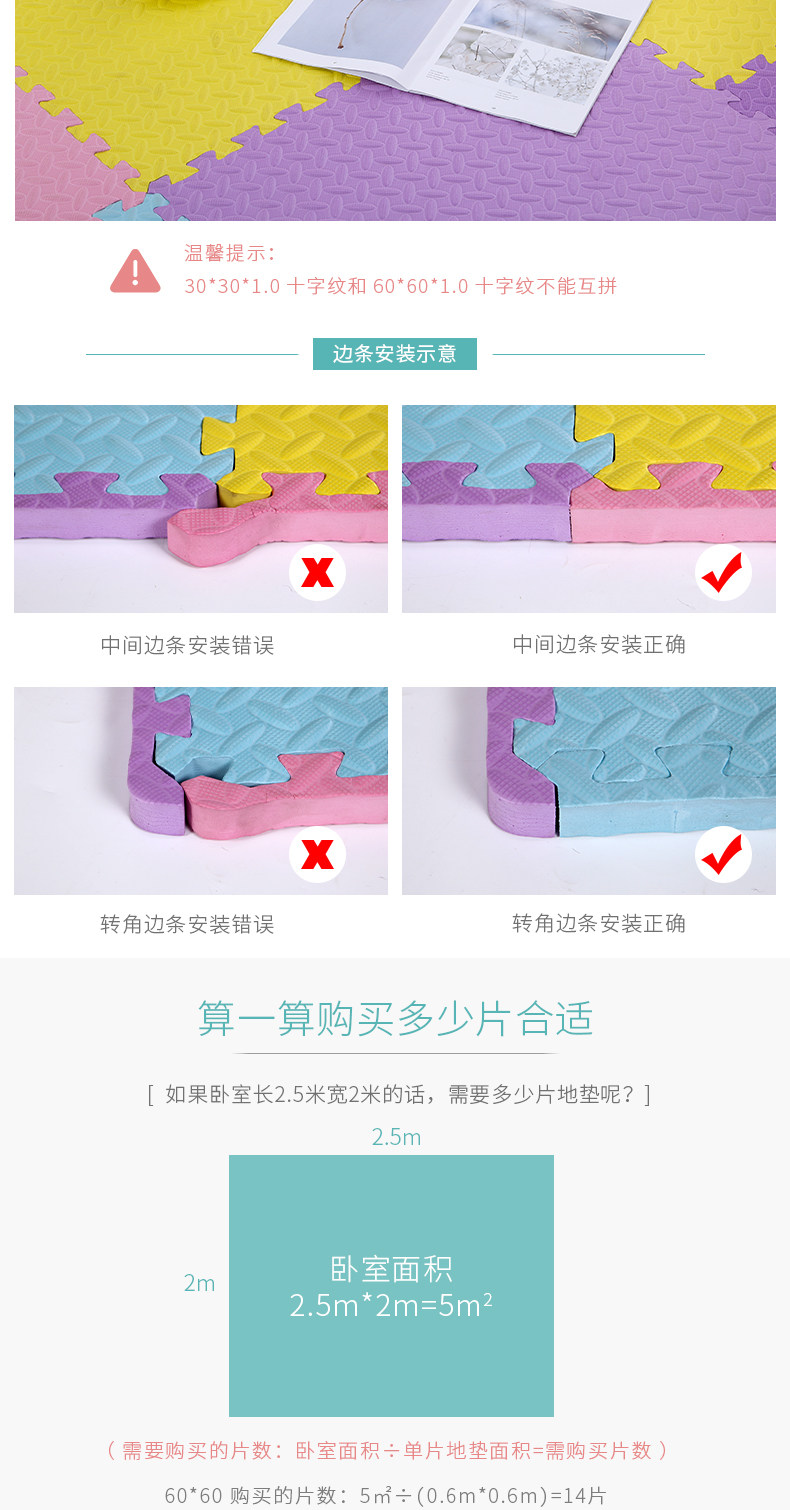The height and width of the screenshot is (1510, 790).
Task: Open the corner edge strip wrong installation photo
Action: coord(201,791)
